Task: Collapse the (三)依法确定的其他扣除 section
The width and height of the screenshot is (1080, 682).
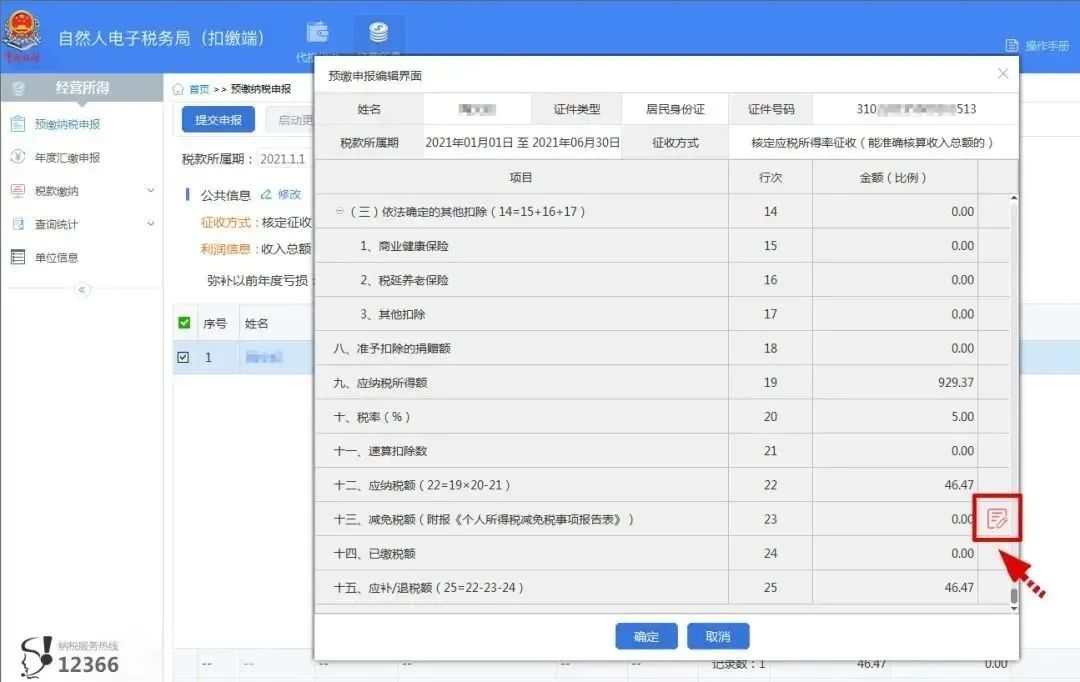Action: [x=340, y=211]
